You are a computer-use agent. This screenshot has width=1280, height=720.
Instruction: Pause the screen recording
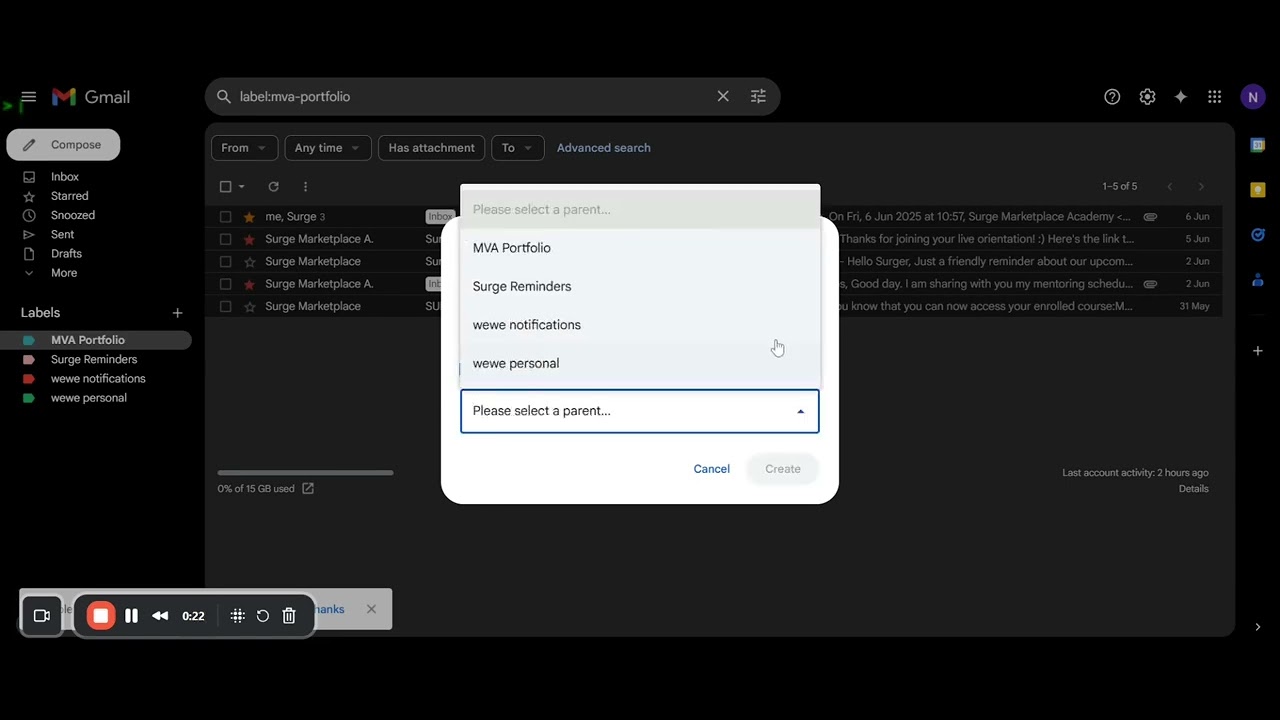pyautogui.click(x=131, y=616)
